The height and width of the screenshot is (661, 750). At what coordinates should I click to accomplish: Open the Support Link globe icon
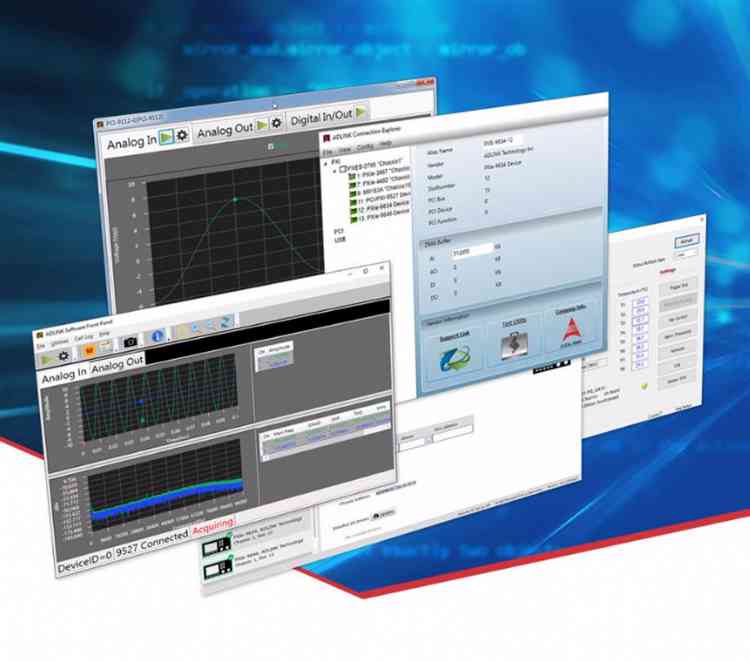click(x=455, y=358)
